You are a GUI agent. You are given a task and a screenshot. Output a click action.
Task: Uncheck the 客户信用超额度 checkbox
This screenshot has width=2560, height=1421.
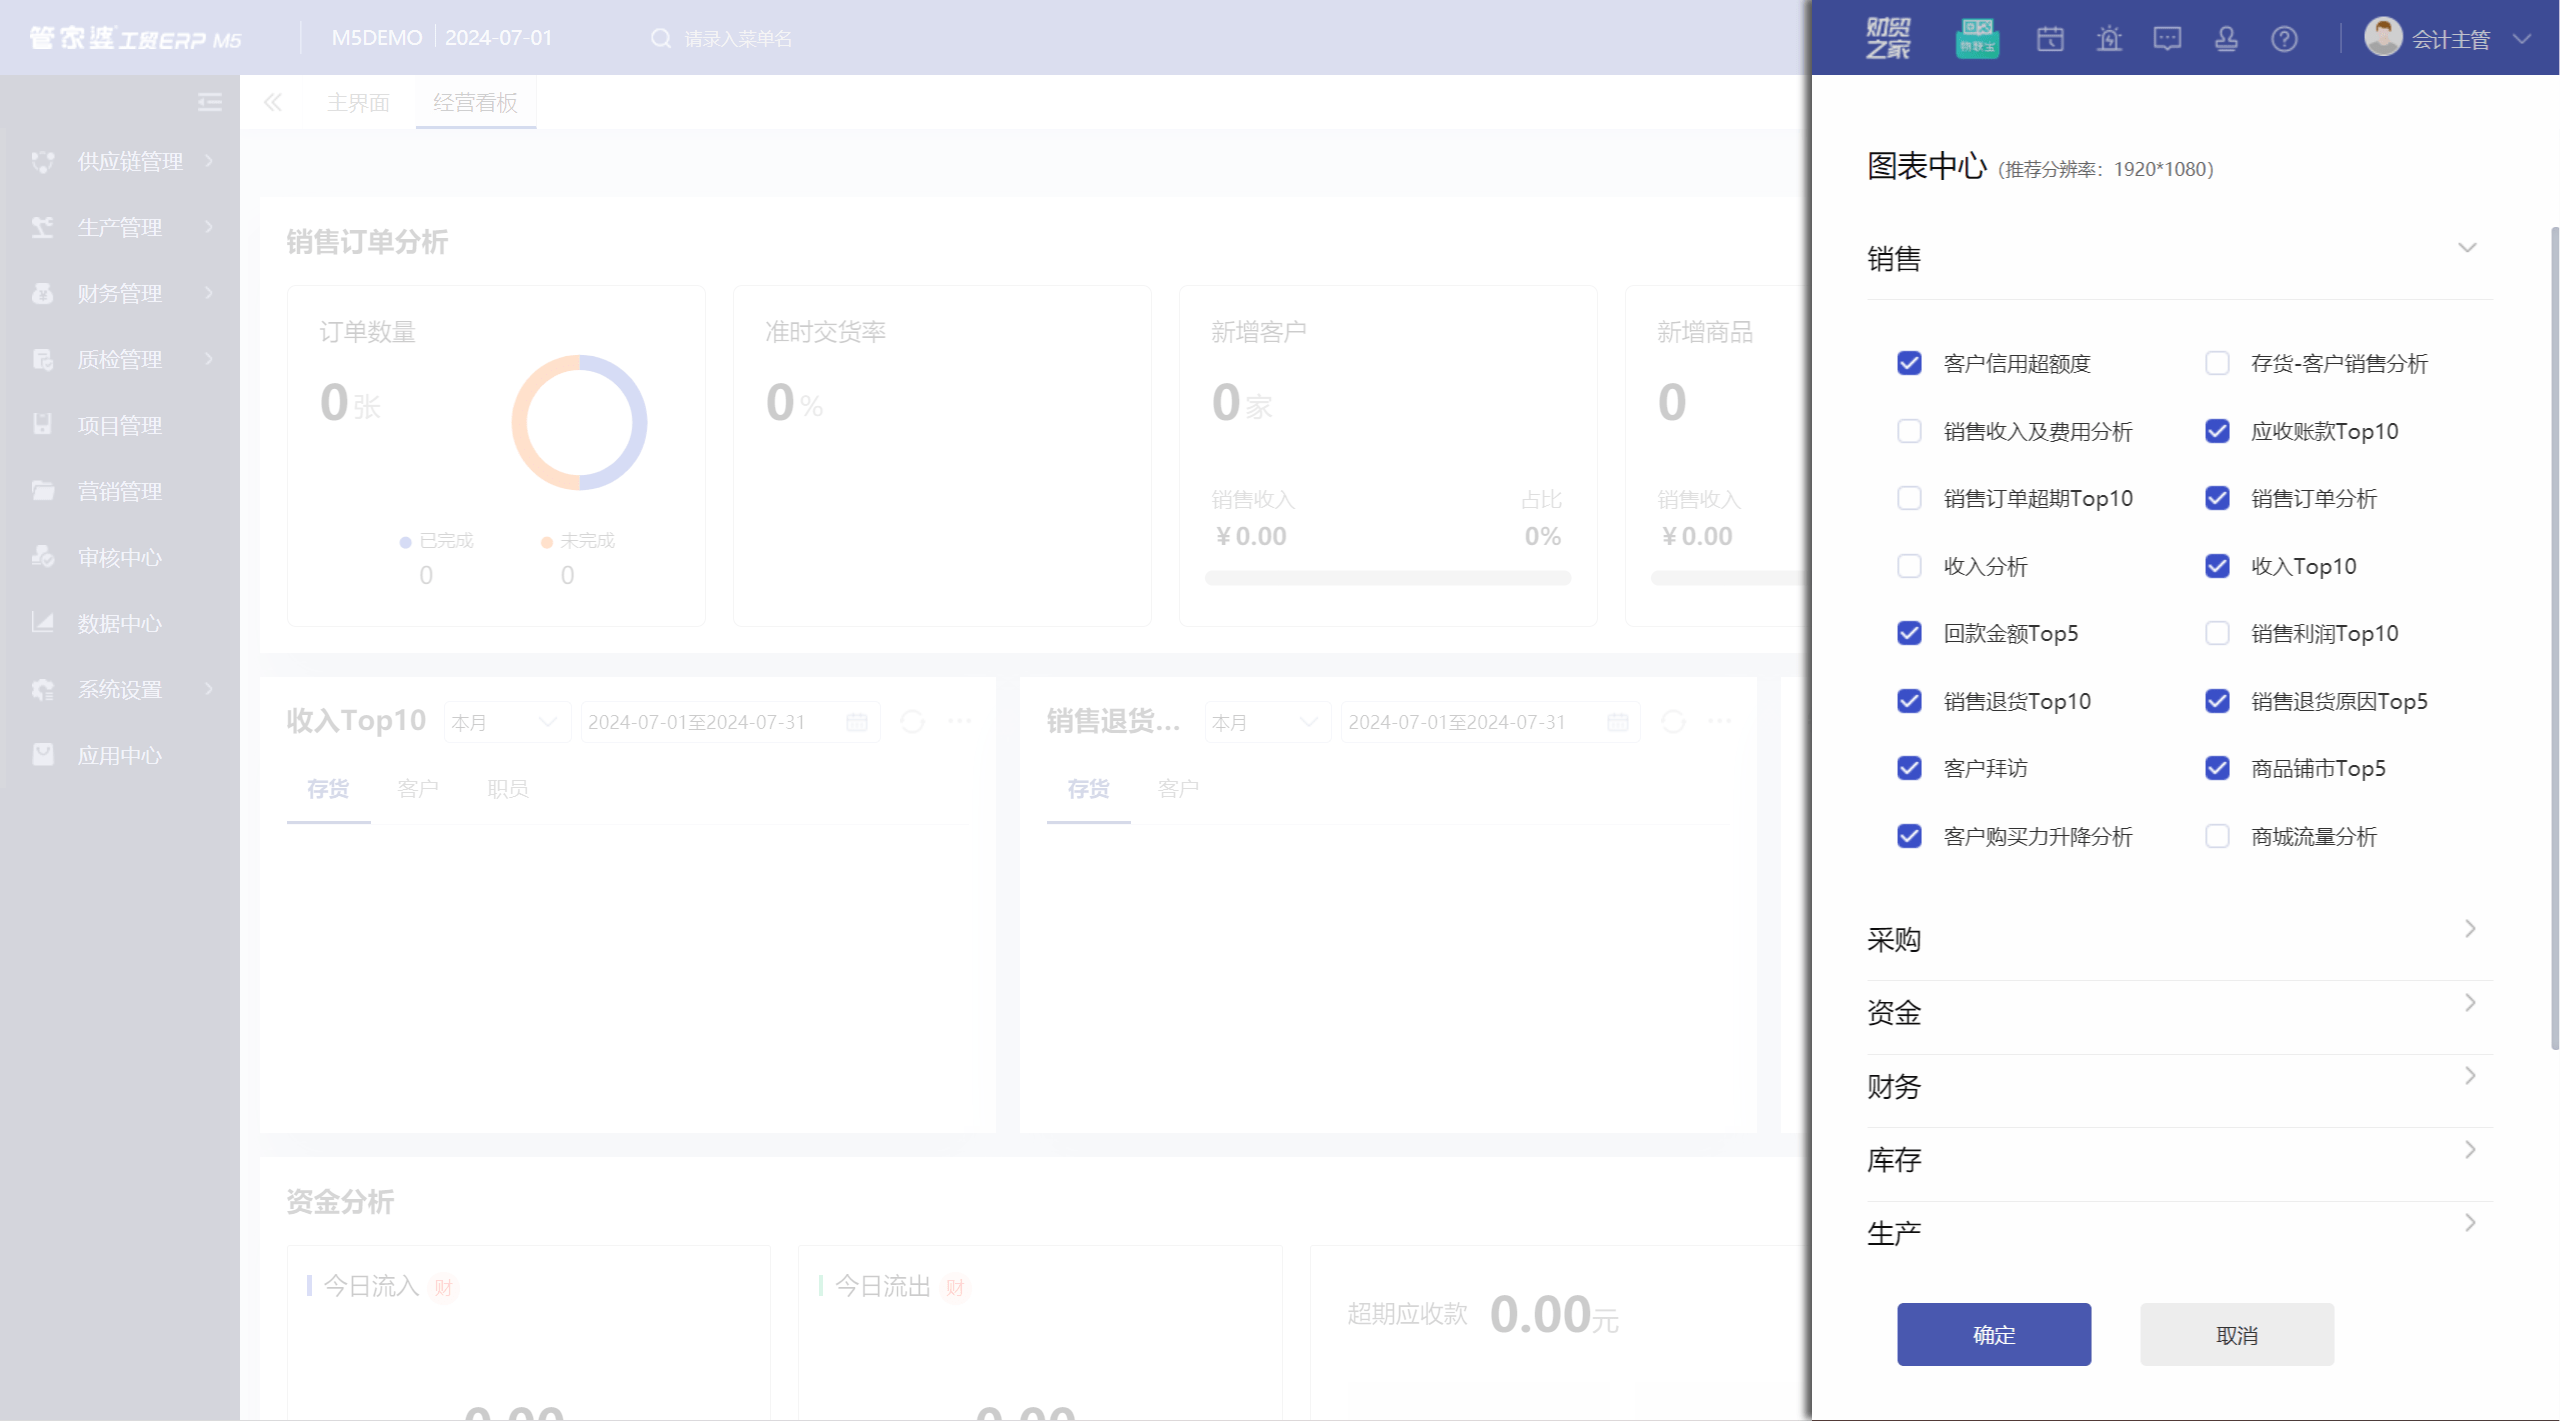[x=1909, y=363]
